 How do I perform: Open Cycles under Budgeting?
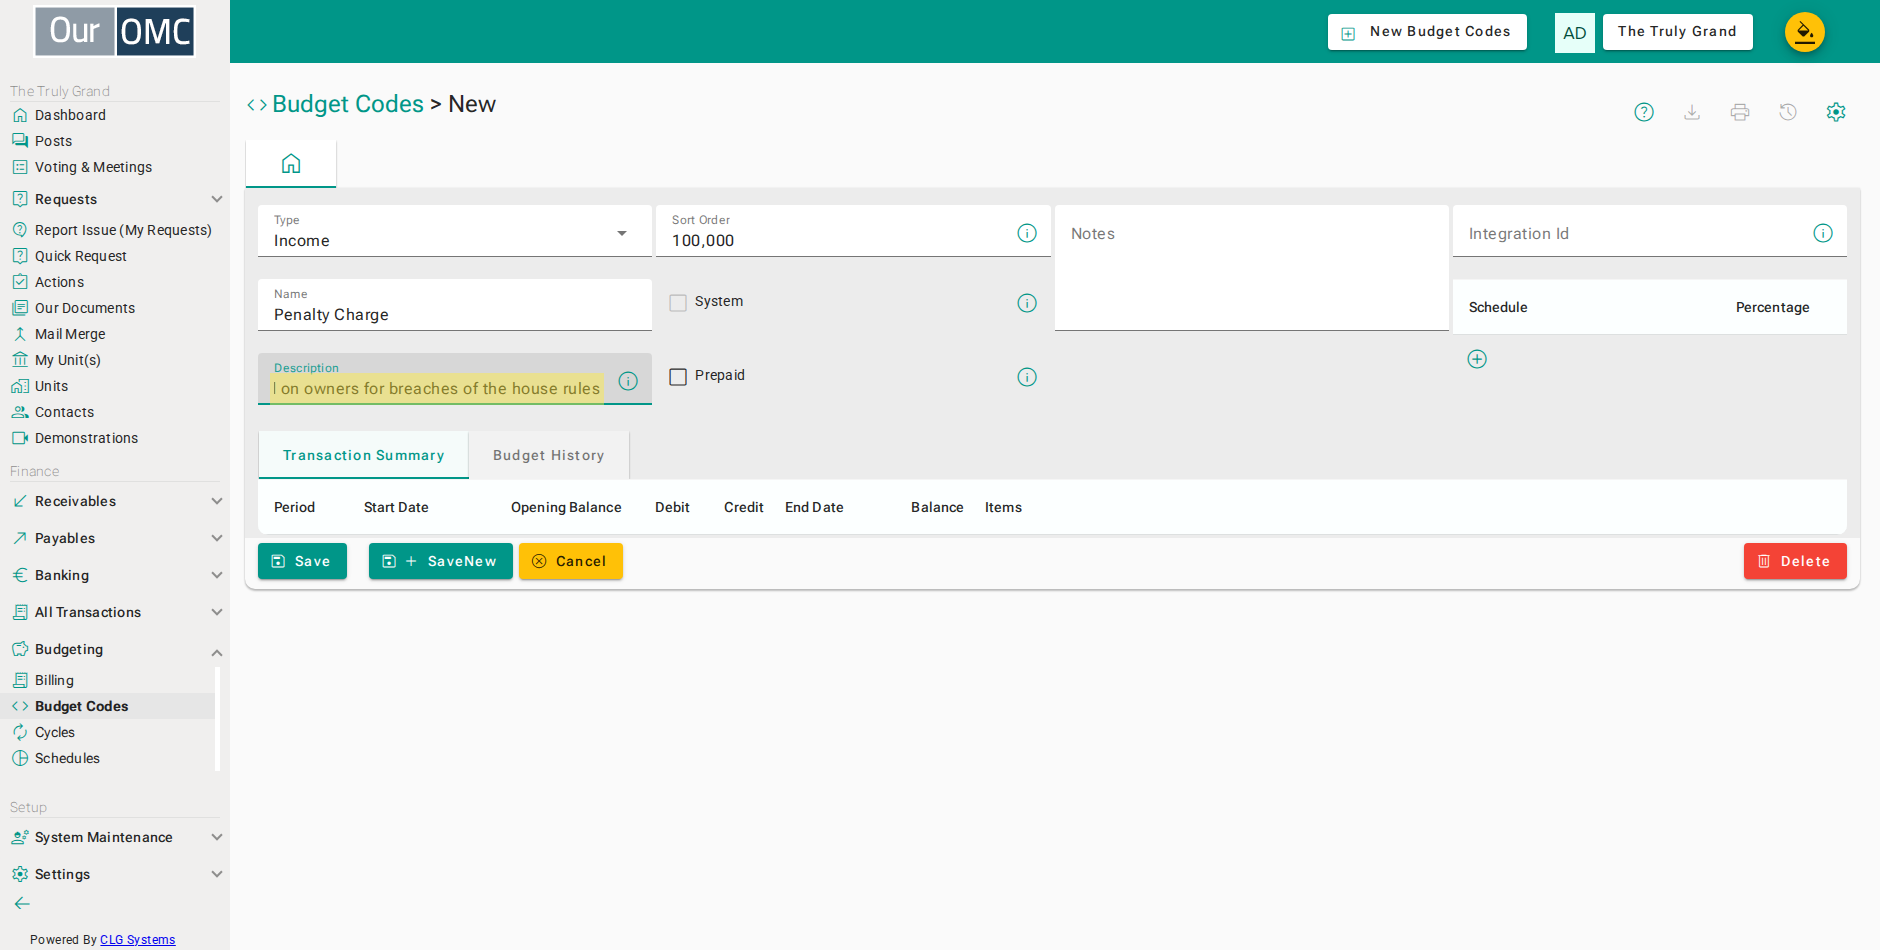[x=55, y=732]
